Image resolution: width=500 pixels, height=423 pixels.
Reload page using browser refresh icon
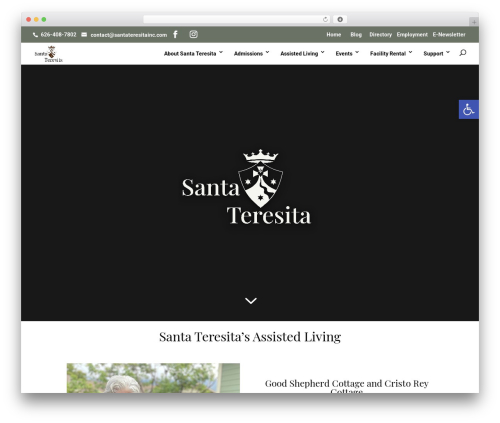[x=325, y=19]
